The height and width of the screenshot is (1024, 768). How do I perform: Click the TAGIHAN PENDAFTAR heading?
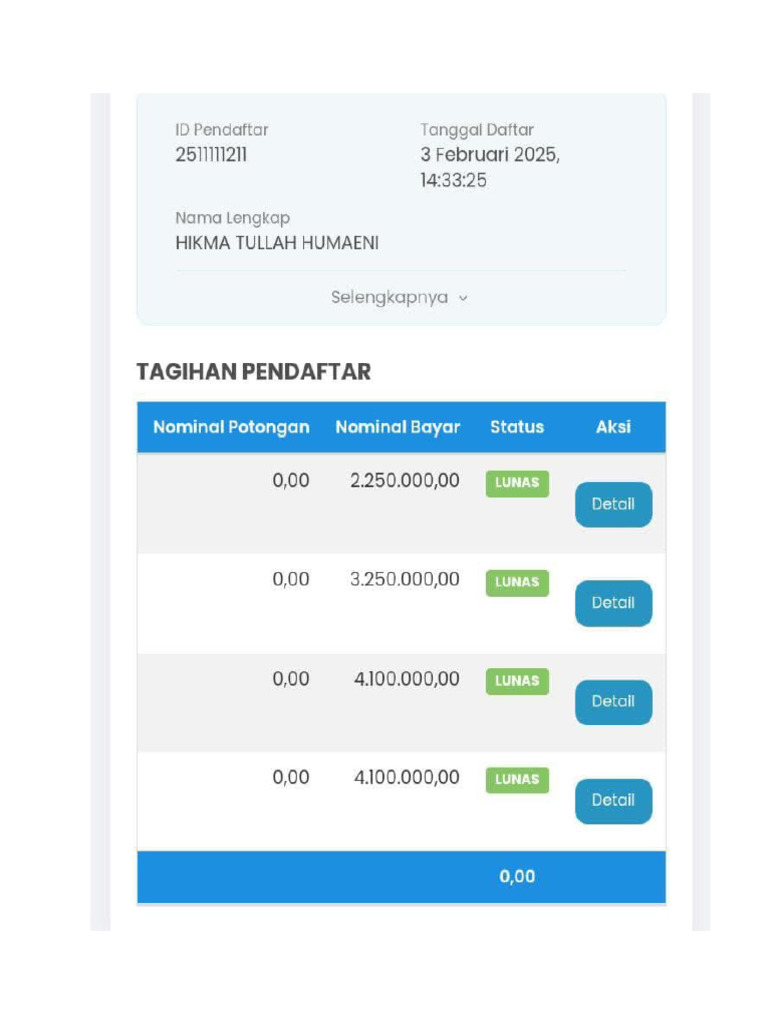(253, 372)
